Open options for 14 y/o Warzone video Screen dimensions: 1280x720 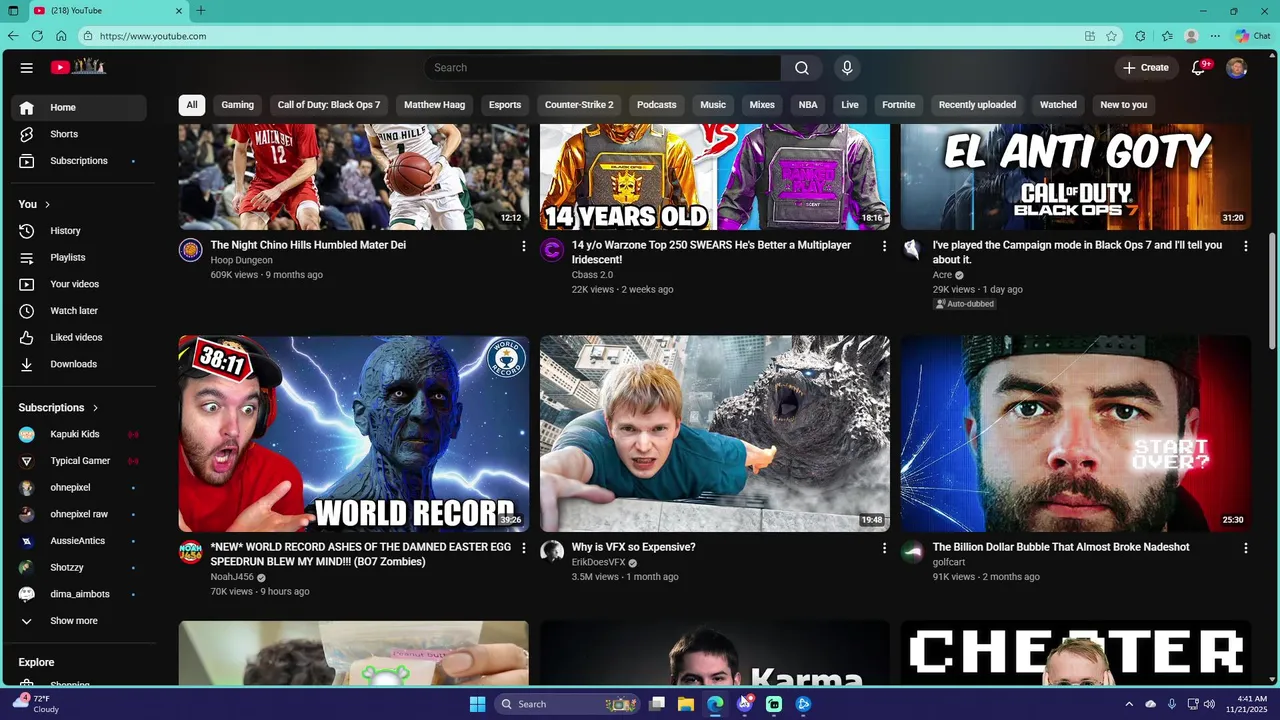click(x=884, y=246)
